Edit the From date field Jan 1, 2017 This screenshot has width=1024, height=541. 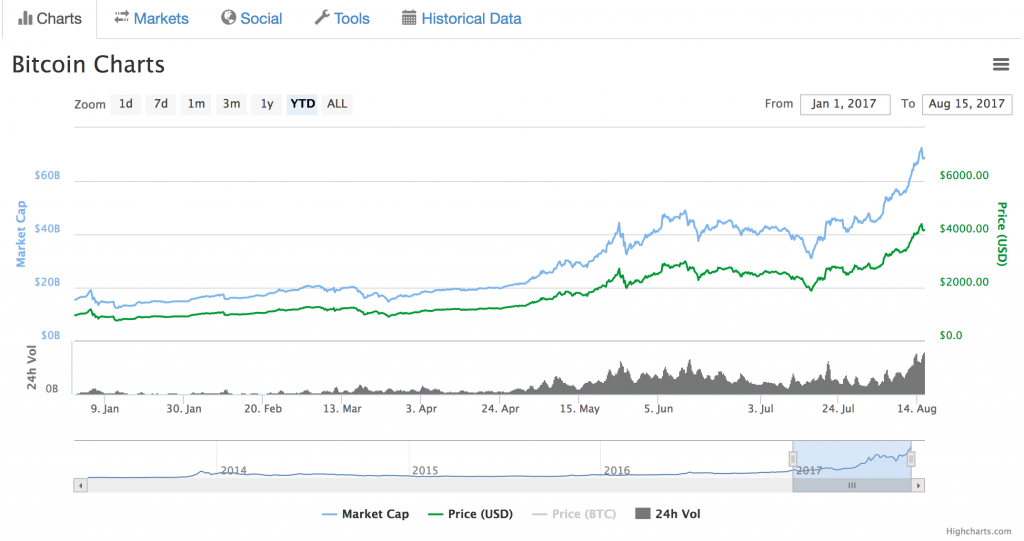844,104
